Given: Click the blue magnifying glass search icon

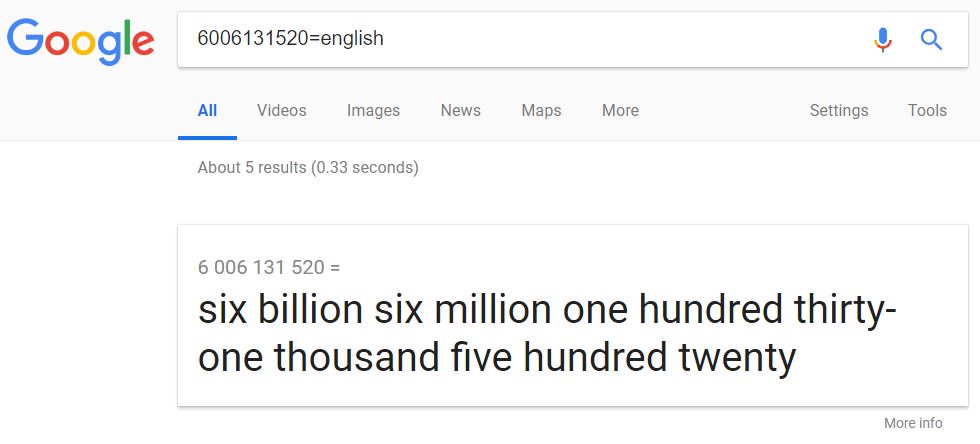Looking at the screenshot, I should click(931, 40).
